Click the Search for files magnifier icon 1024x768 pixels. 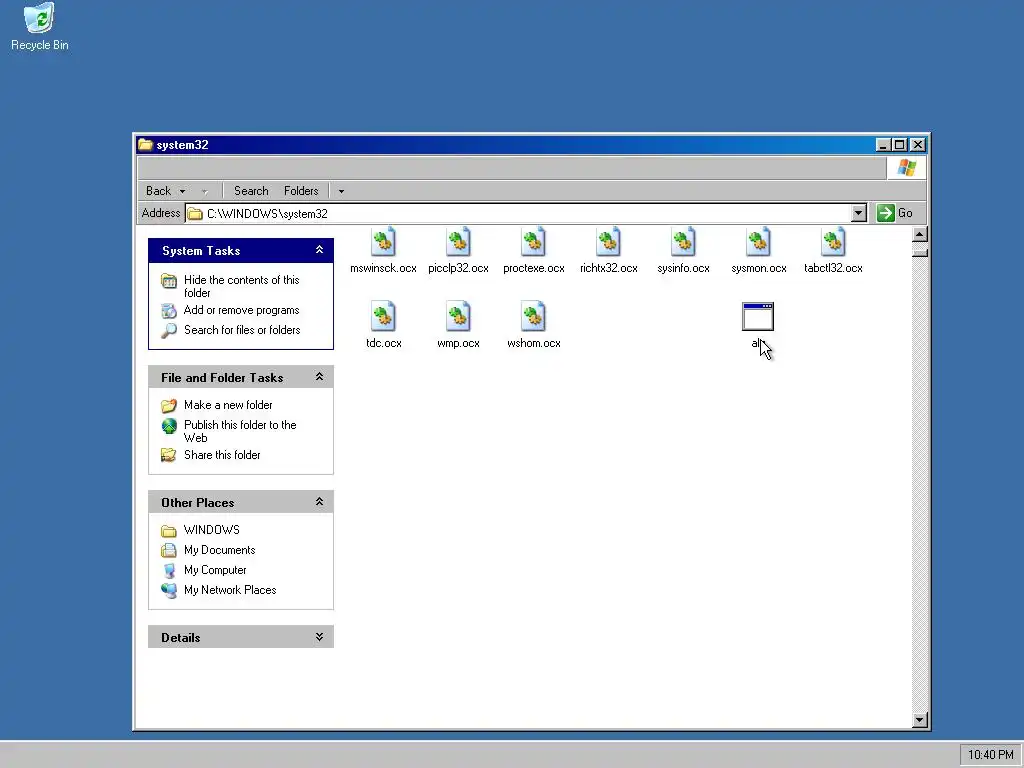[x=169, y=330]
